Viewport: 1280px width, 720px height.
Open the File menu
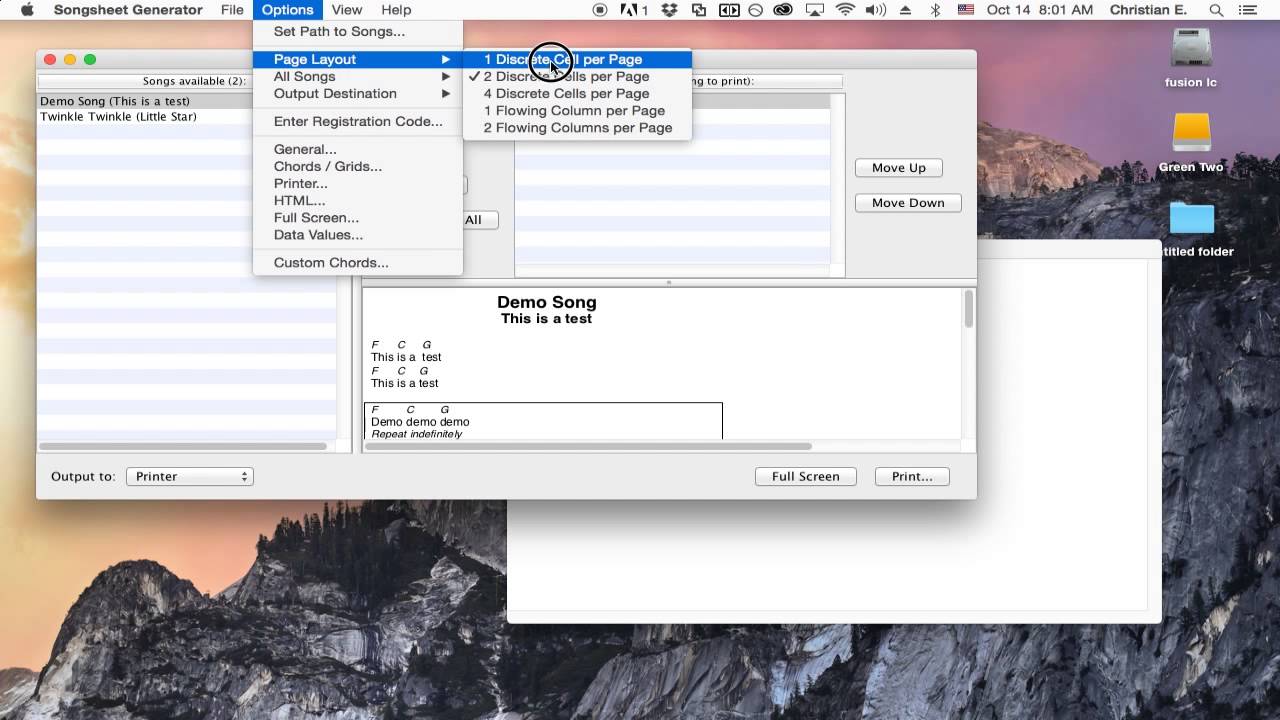coord(232,10)
